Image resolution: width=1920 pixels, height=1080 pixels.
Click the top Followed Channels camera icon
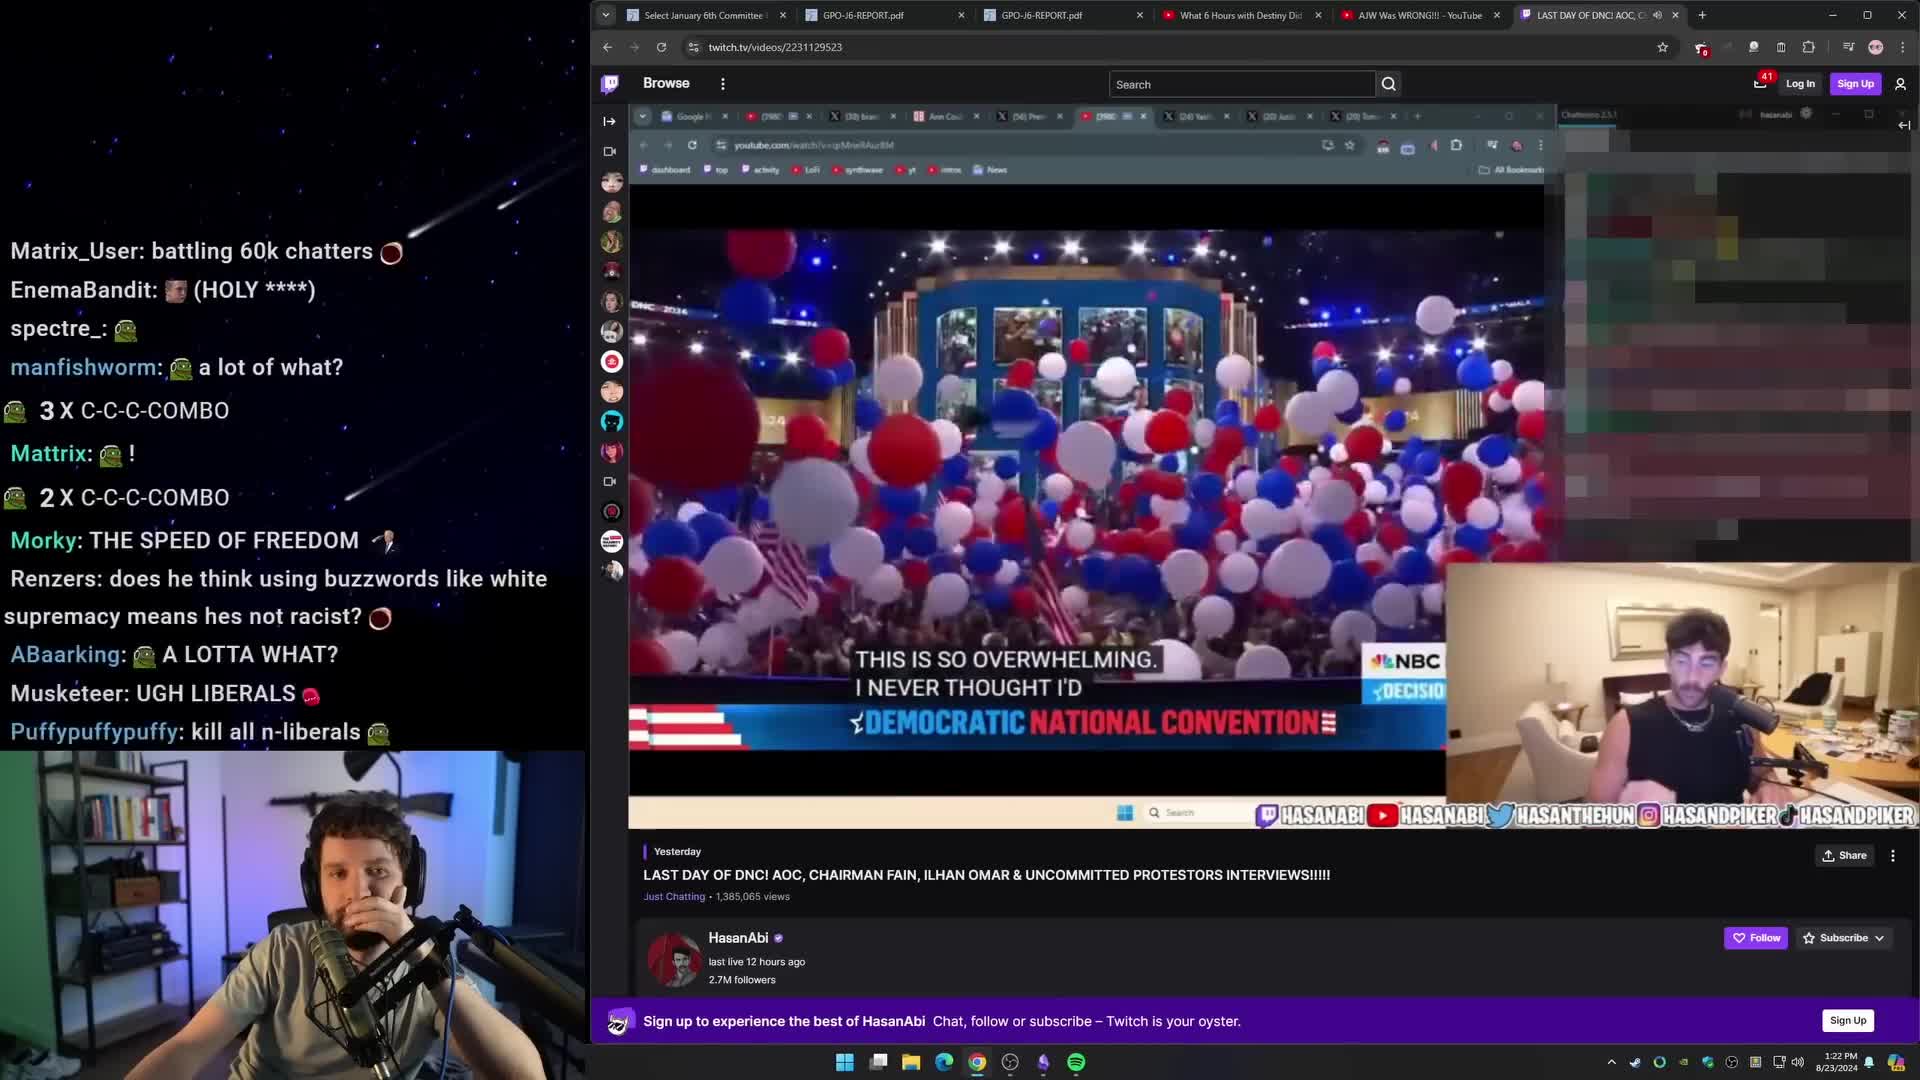pos(610,151)
